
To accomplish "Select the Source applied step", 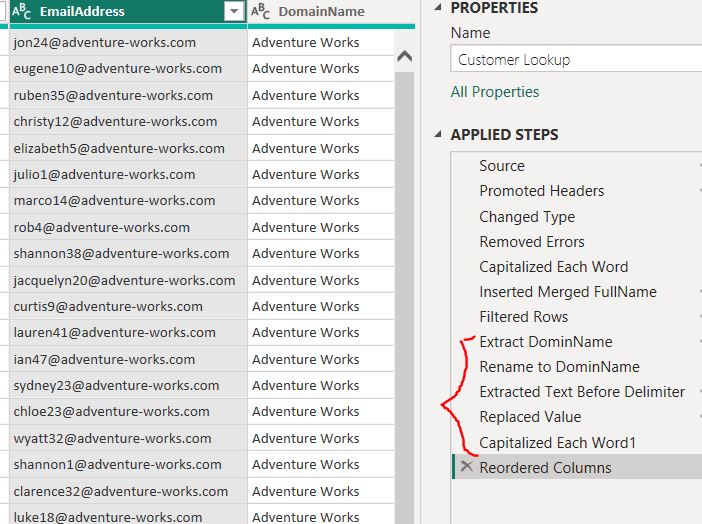I will tap(502, 166).
